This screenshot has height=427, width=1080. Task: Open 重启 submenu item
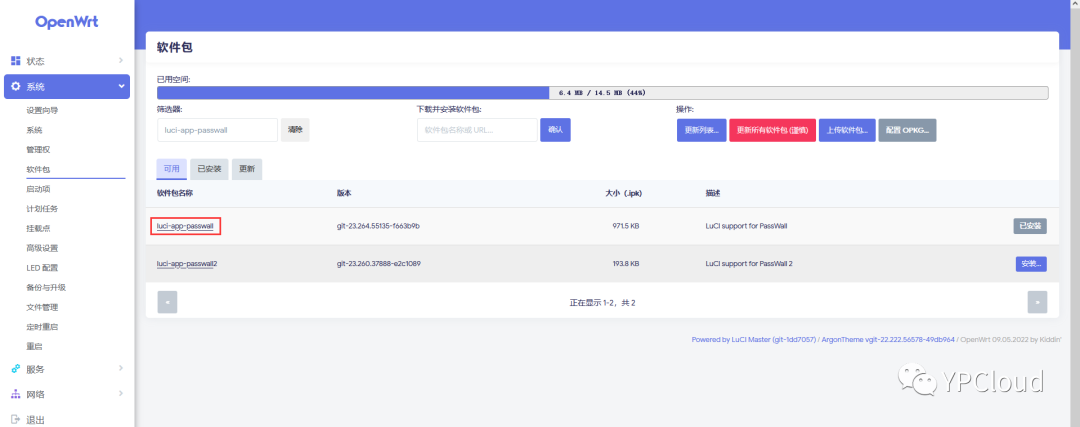point(34,346)
